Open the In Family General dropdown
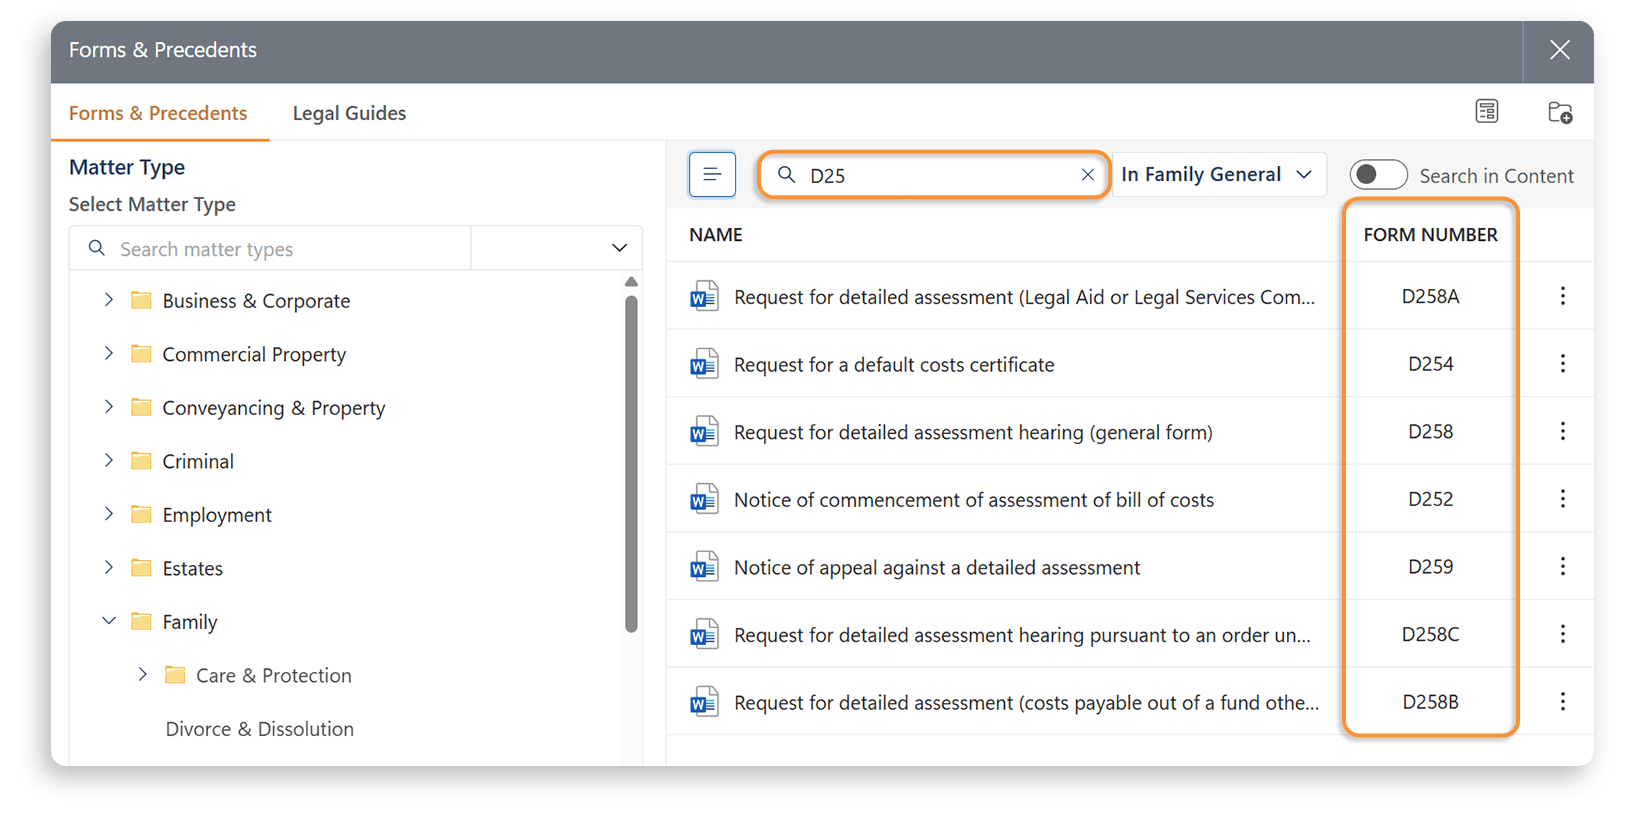Image resolution: width=1647 pixels, height=832 pixels. (x=1218, y=175)
